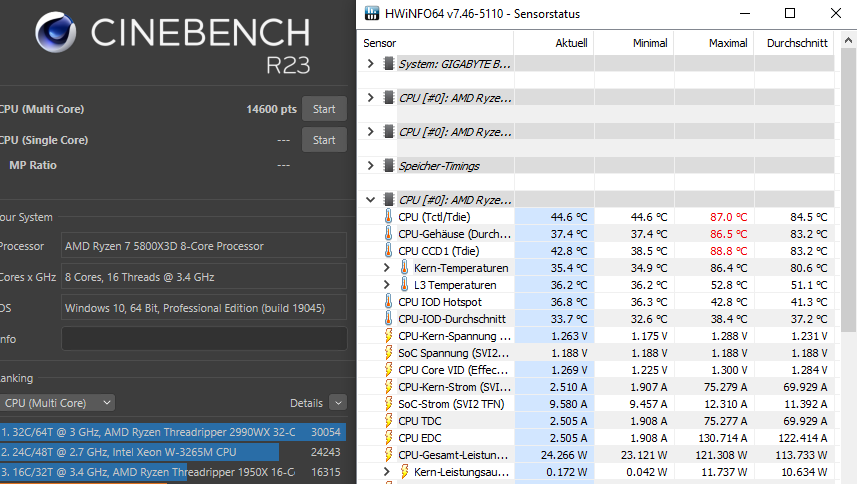Click lightning icon of SoC-Strom (SVI2 TFN)

point(389,404)
